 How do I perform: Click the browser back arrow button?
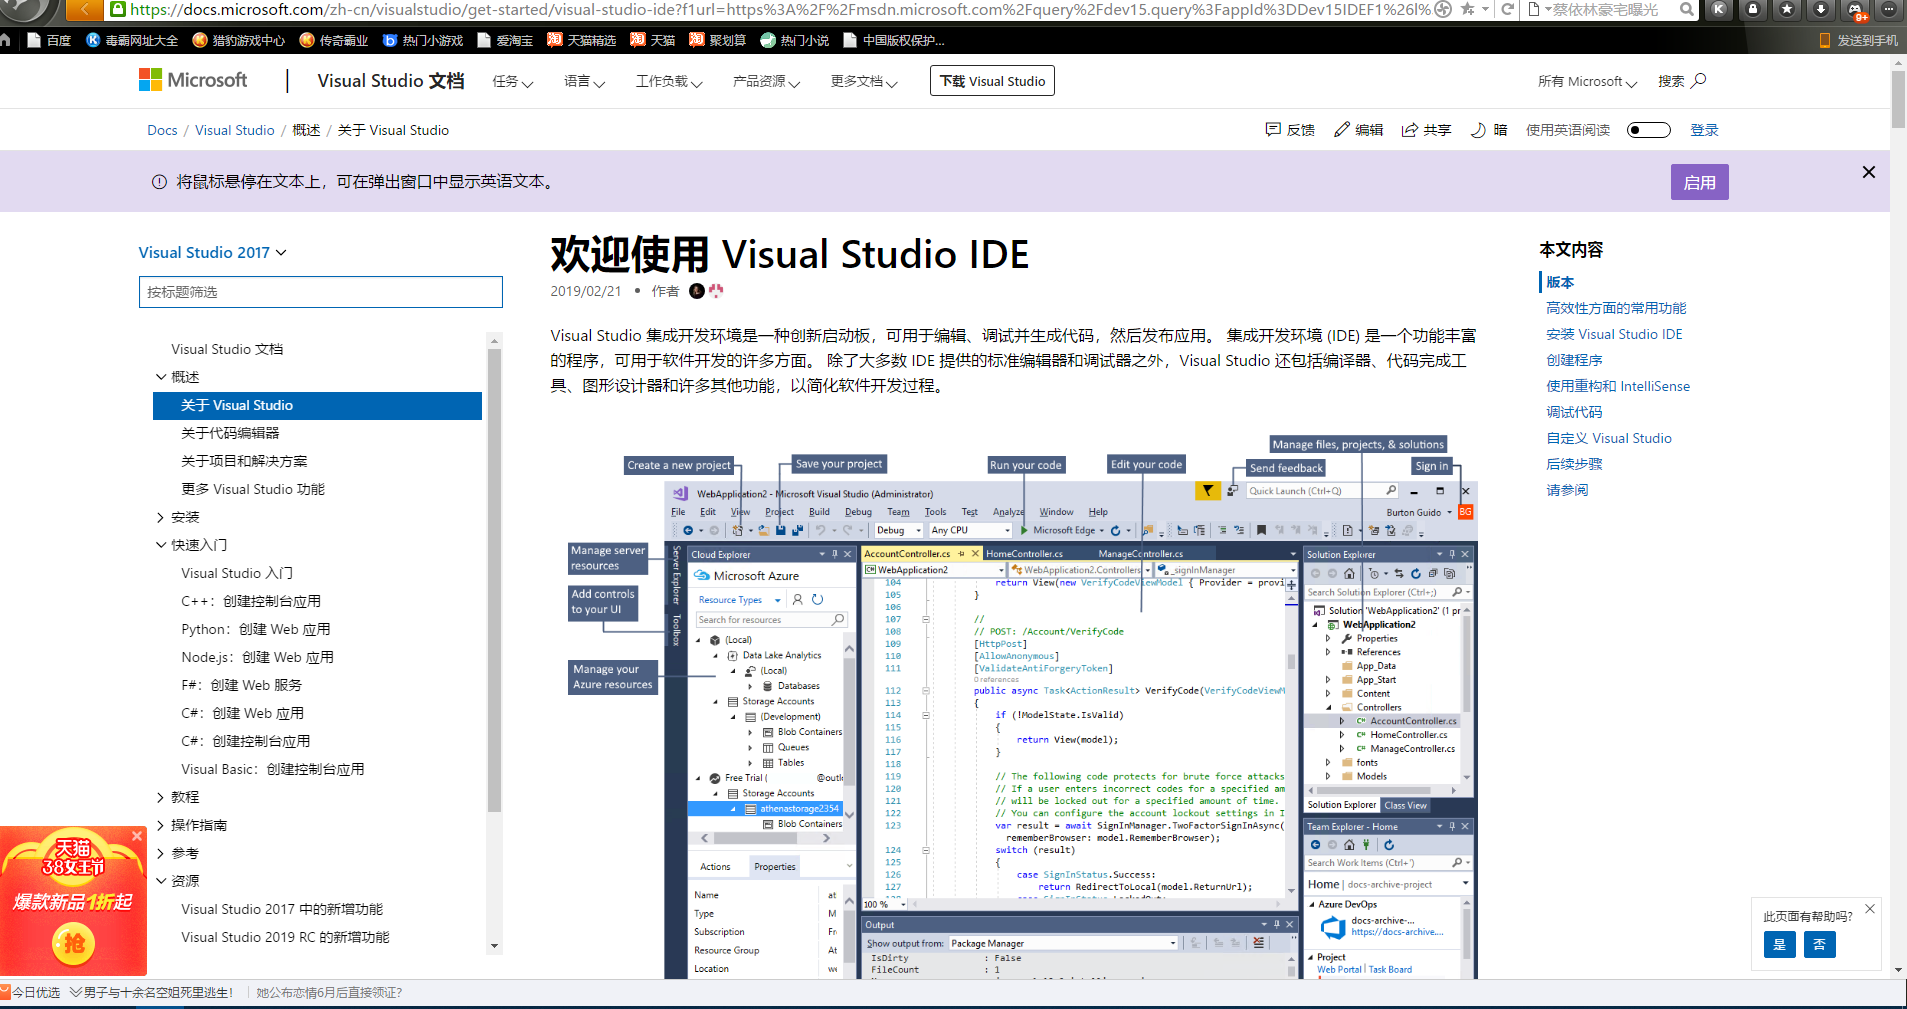[x=85, y=9]
